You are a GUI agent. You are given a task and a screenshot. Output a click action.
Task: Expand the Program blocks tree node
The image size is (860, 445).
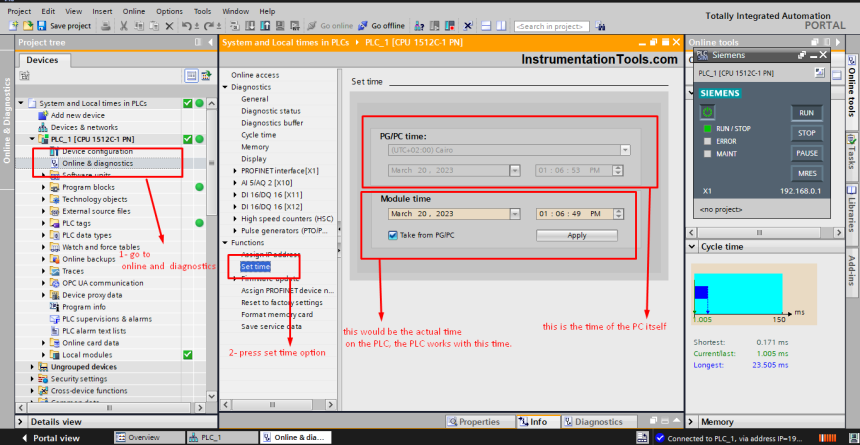point(44,187)
